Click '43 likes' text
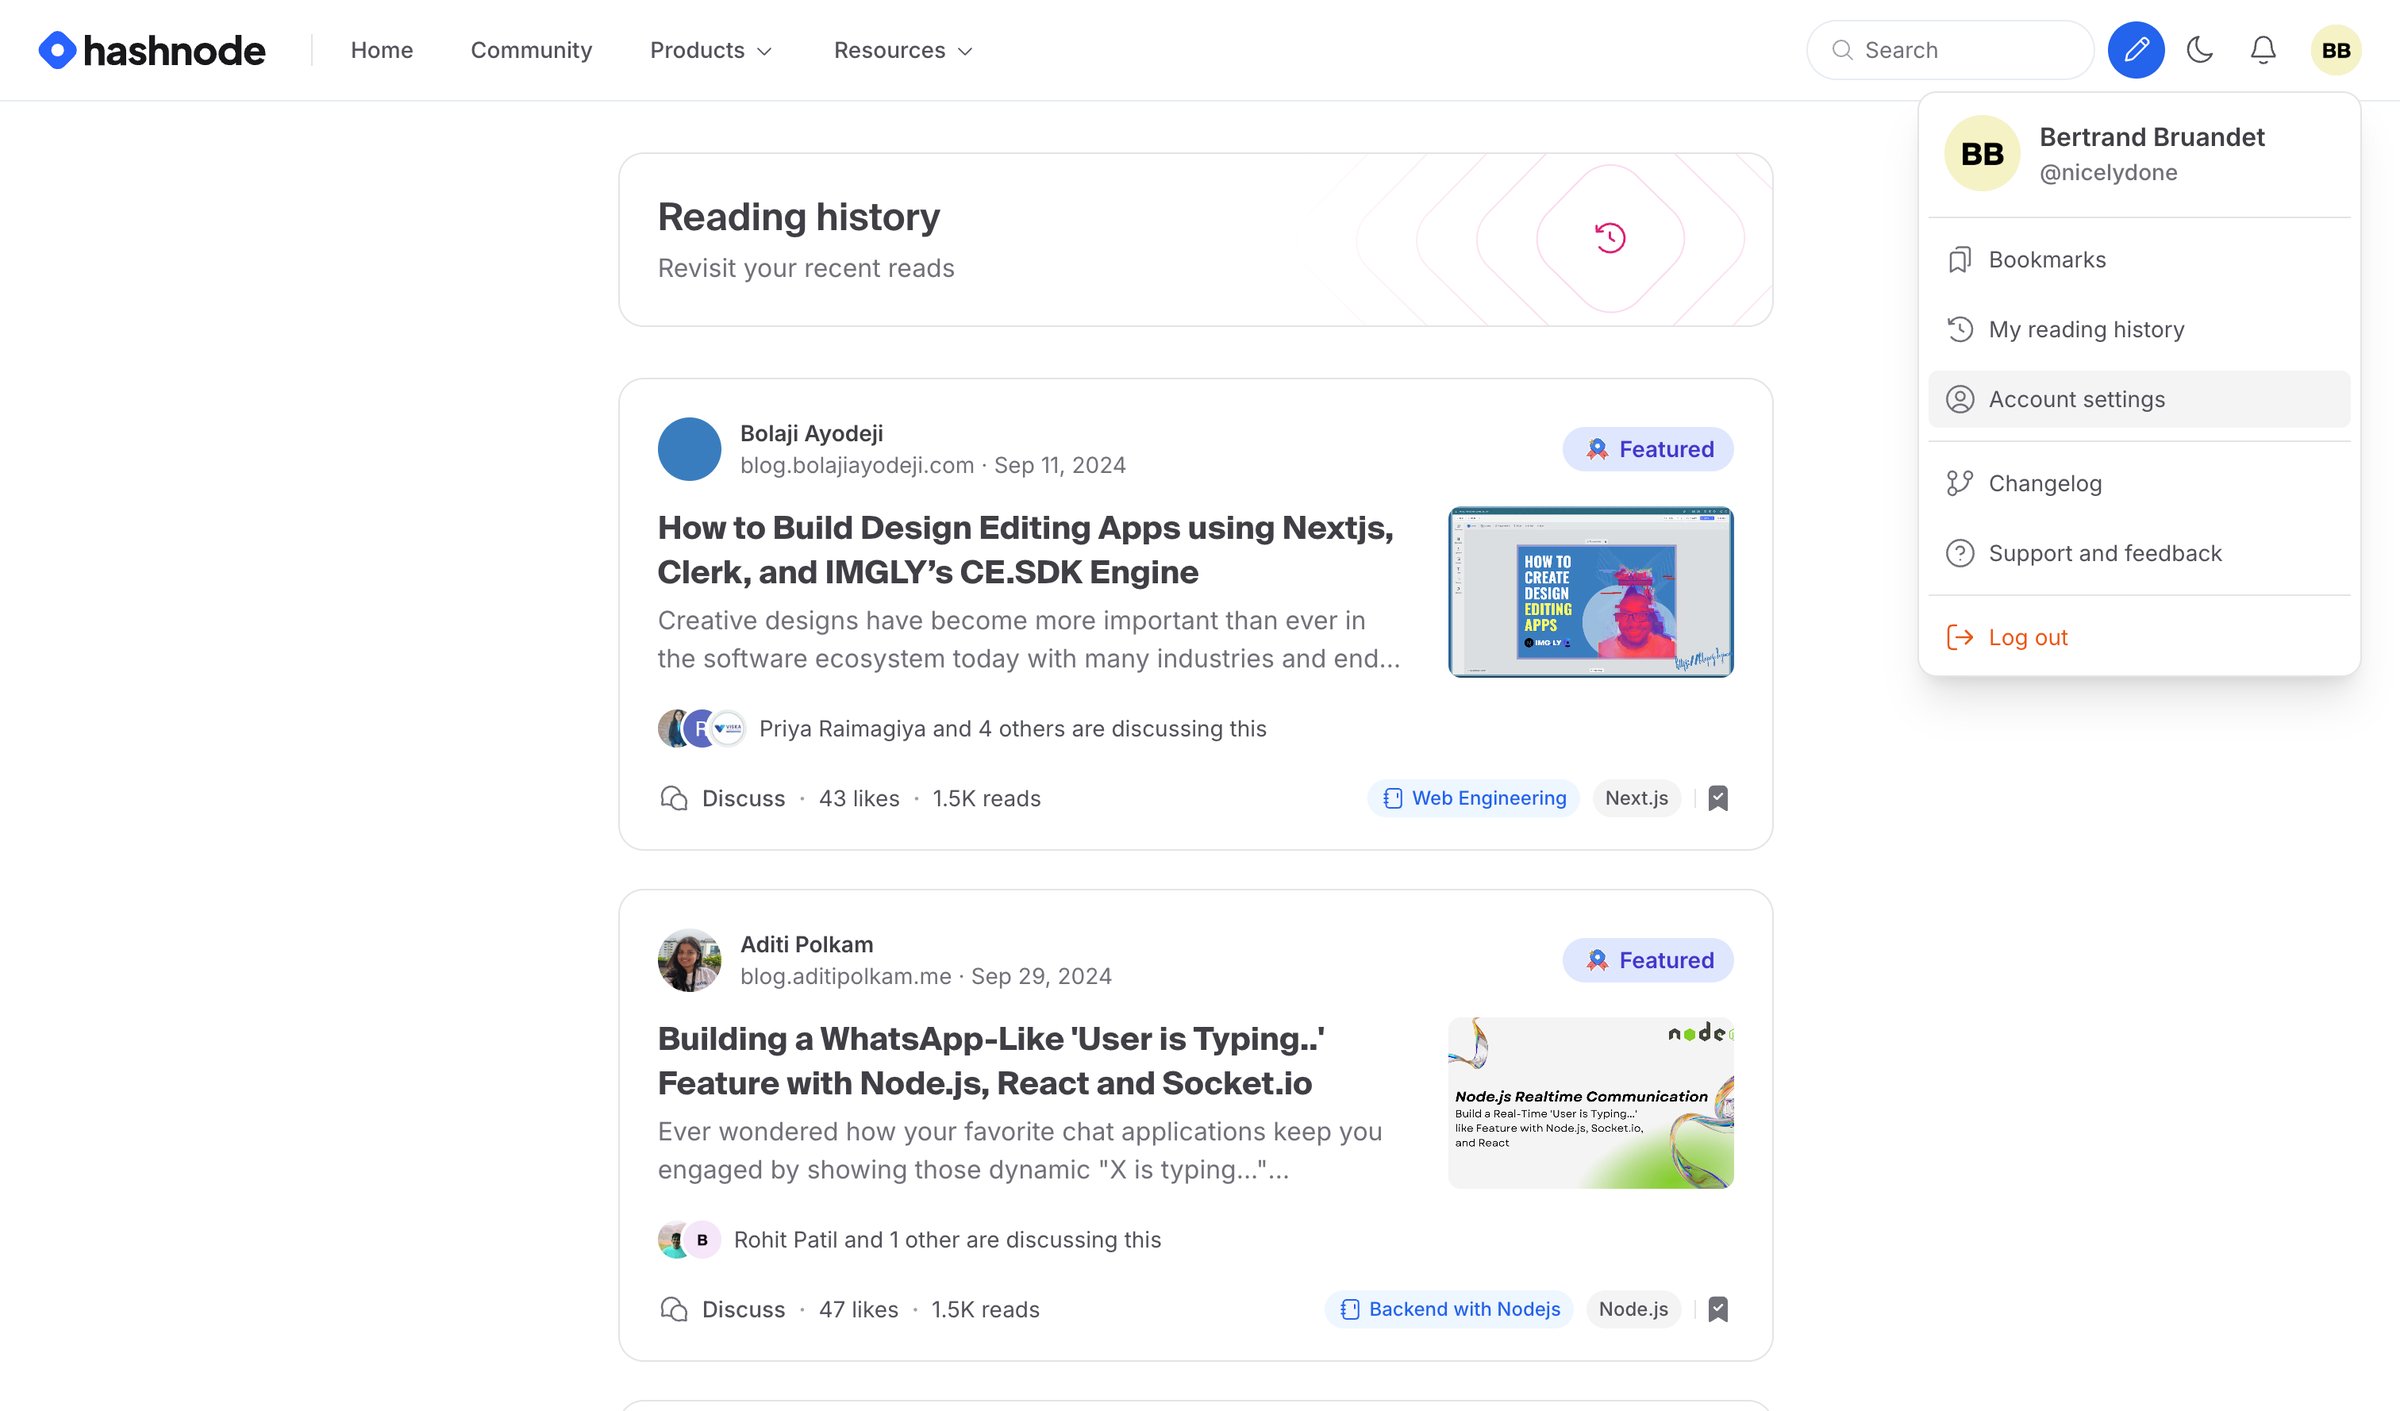 click(859, 799)
